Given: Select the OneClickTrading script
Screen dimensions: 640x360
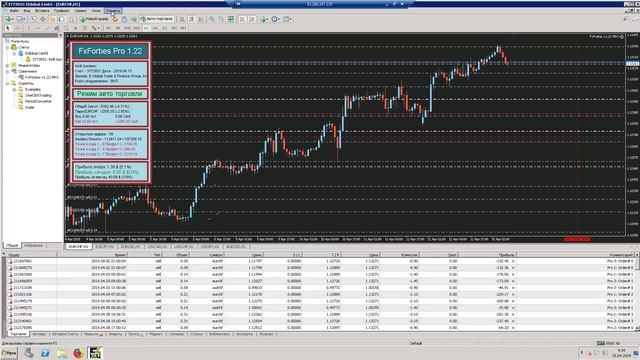Looking at the screenshot, I should tap(38, 95).
